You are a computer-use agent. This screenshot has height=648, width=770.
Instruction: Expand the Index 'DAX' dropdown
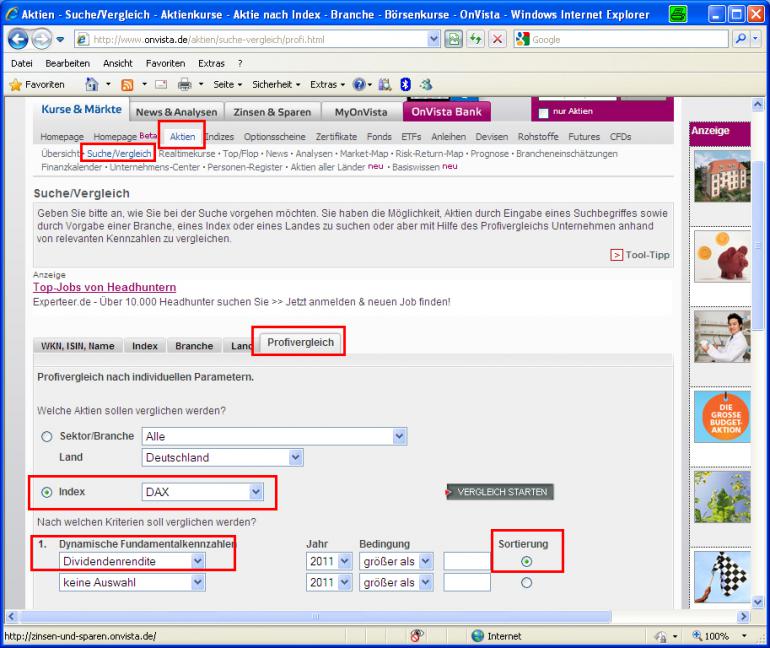[256, 491]
